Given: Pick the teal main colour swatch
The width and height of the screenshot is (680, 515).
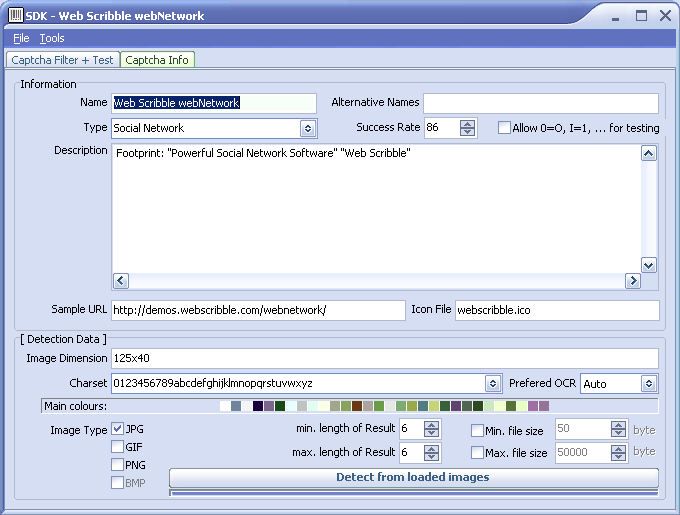Looking at the screenshot, I should coord(423,406).
